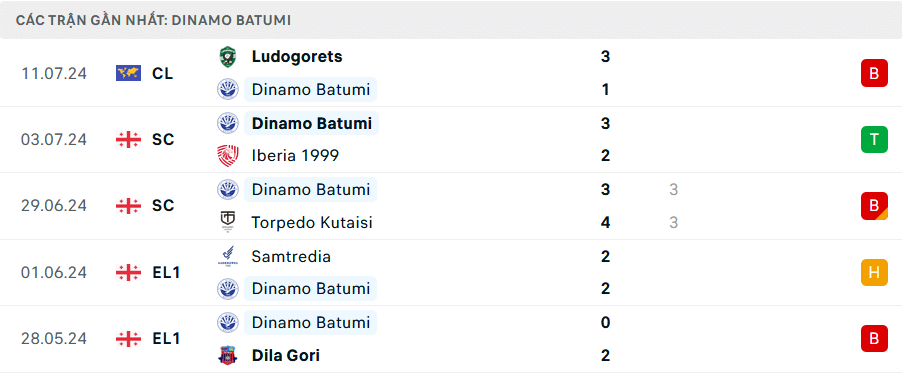Click Dinamo Batumi crest in 11.07.24 match
Viewport: 902px width, 379px height.
pyautogui.click(x=228, y=90)
